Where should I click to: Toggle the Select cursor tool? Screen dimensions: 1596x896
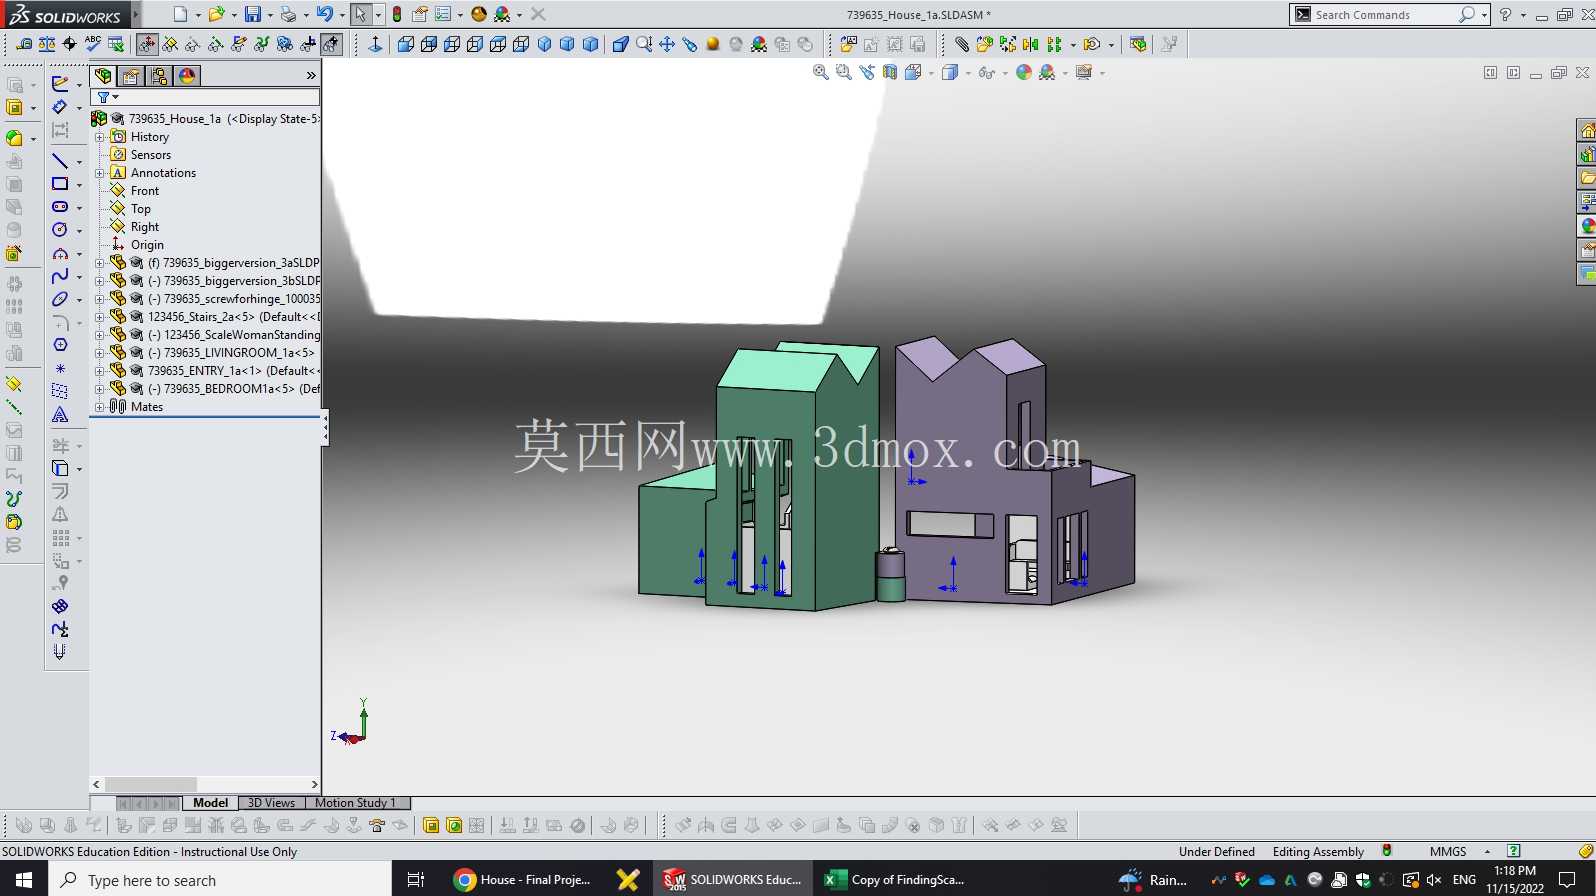point(360,14)
